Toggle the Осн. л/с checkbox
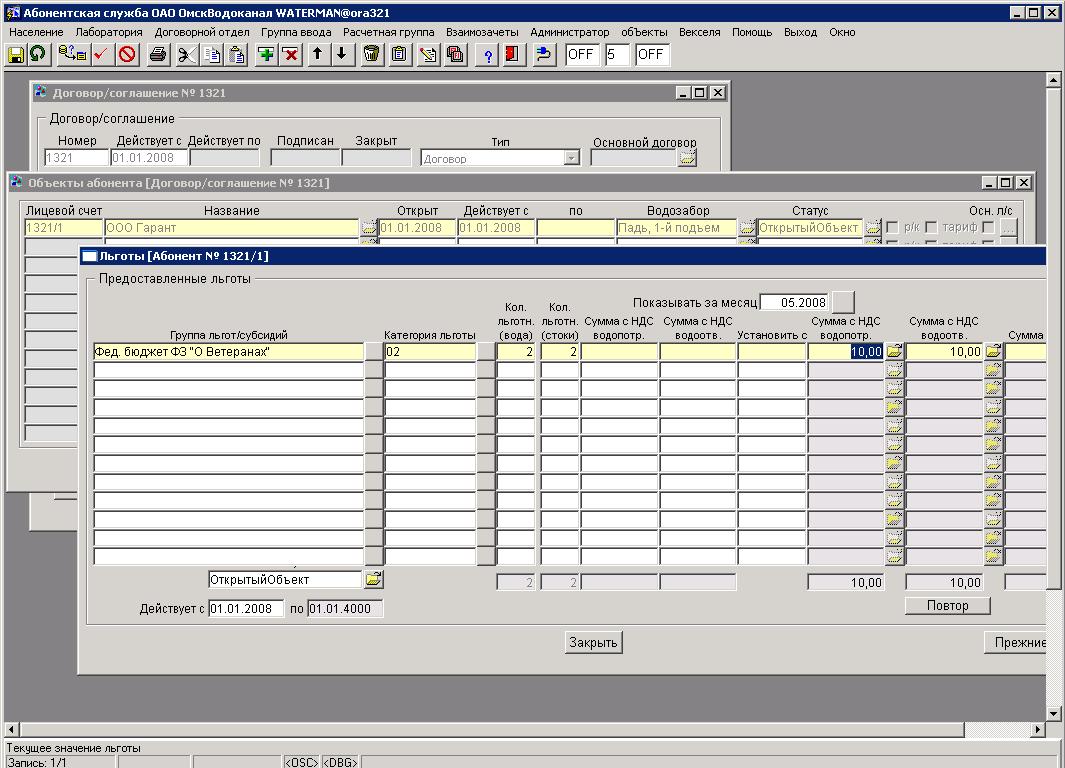The height and width of the screenshot is (768, 1065). pyautogui.click(x=988, y=228)
